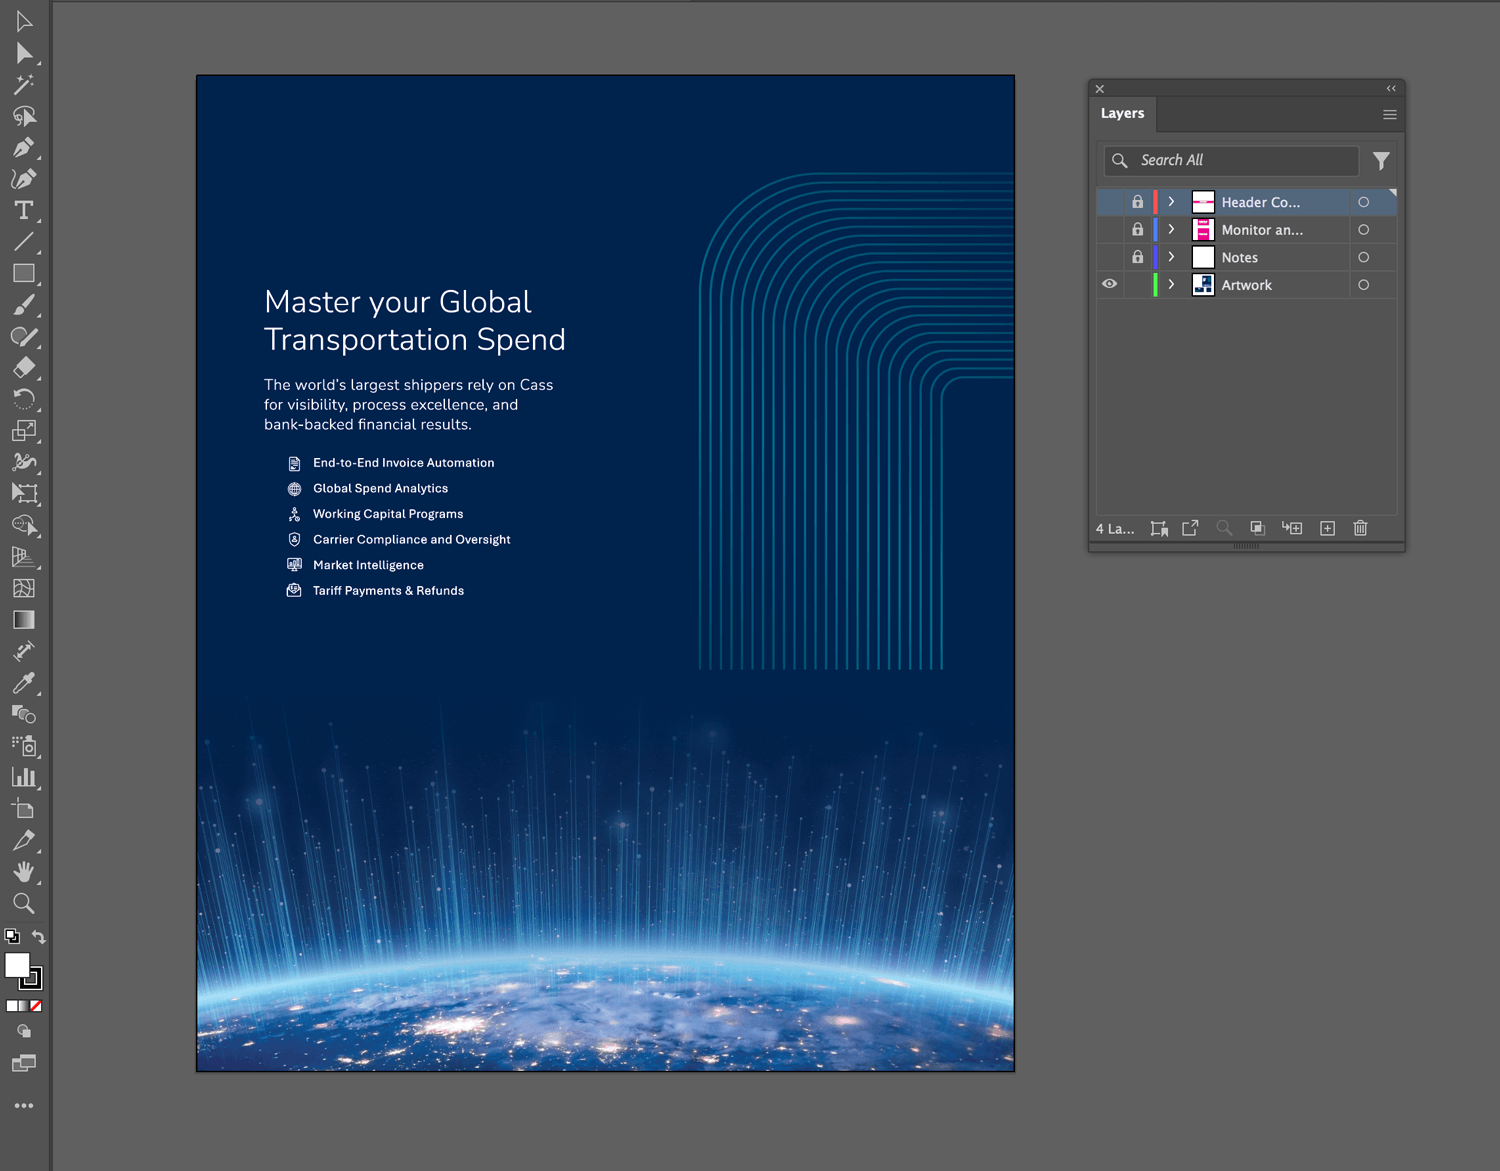The height and width of the screenshot is (1171, 1500).
Task: Reset to default fill and stroke
Action: pyautogui.click(x=12, y=937)
